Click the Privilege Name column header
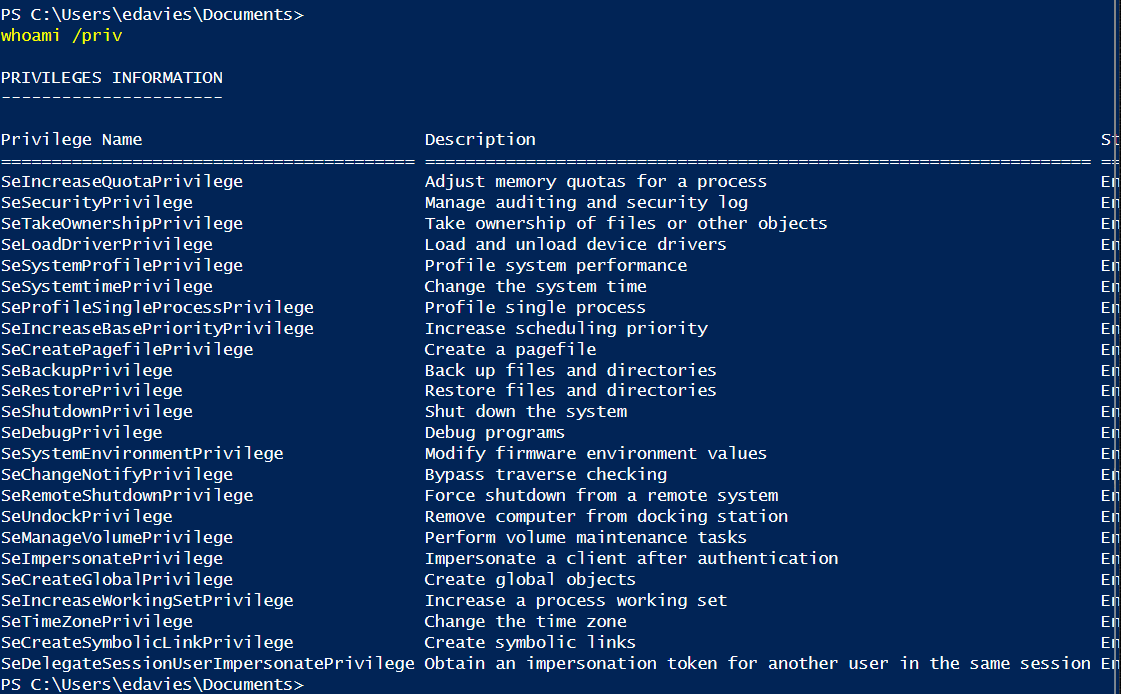This screenshot has width=1121, height=694. click(x=71, y=139)
